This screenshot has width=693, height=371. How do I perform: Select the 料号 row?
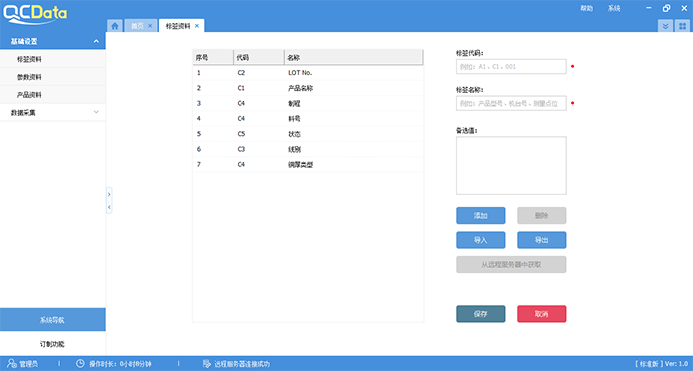click(x=308, y=119)
